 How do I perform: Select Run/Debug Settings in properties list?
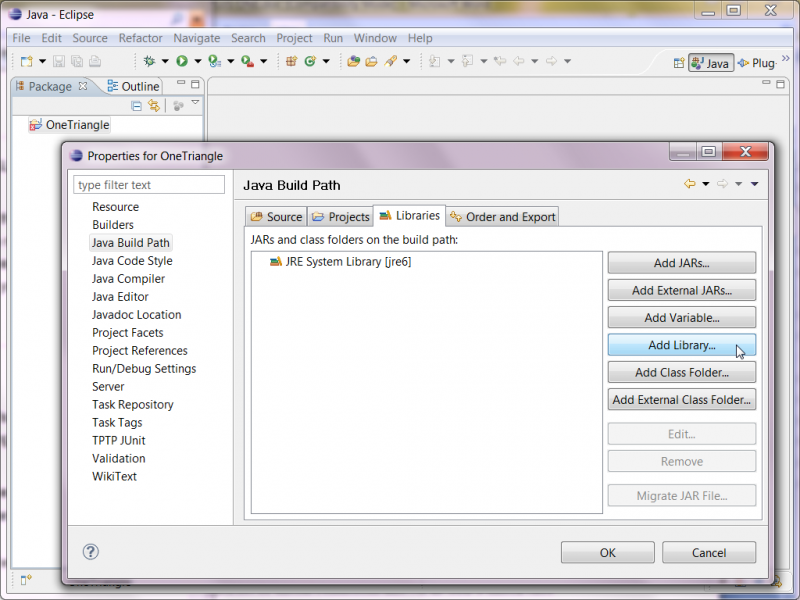click(x=144, y=368)
